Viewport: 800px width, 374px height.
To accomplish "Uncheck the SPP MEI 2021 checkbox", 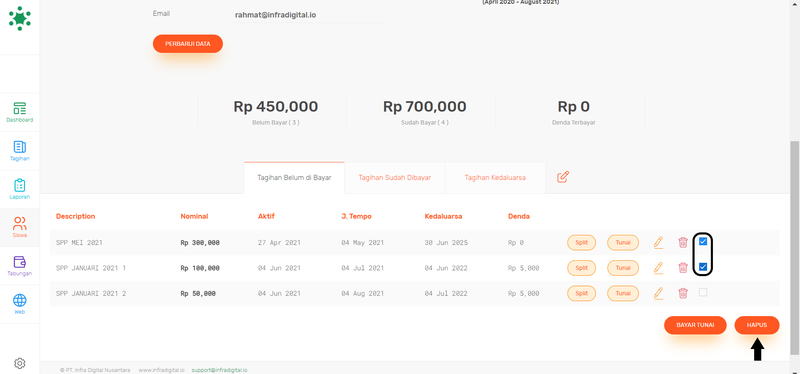I will [703, 241].
